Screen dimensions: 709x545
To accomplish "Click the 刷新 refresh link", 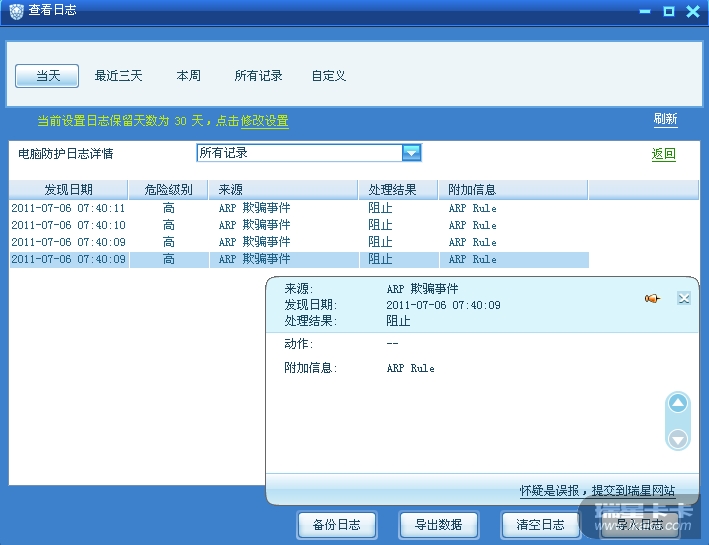I will [x=665, y=119].
